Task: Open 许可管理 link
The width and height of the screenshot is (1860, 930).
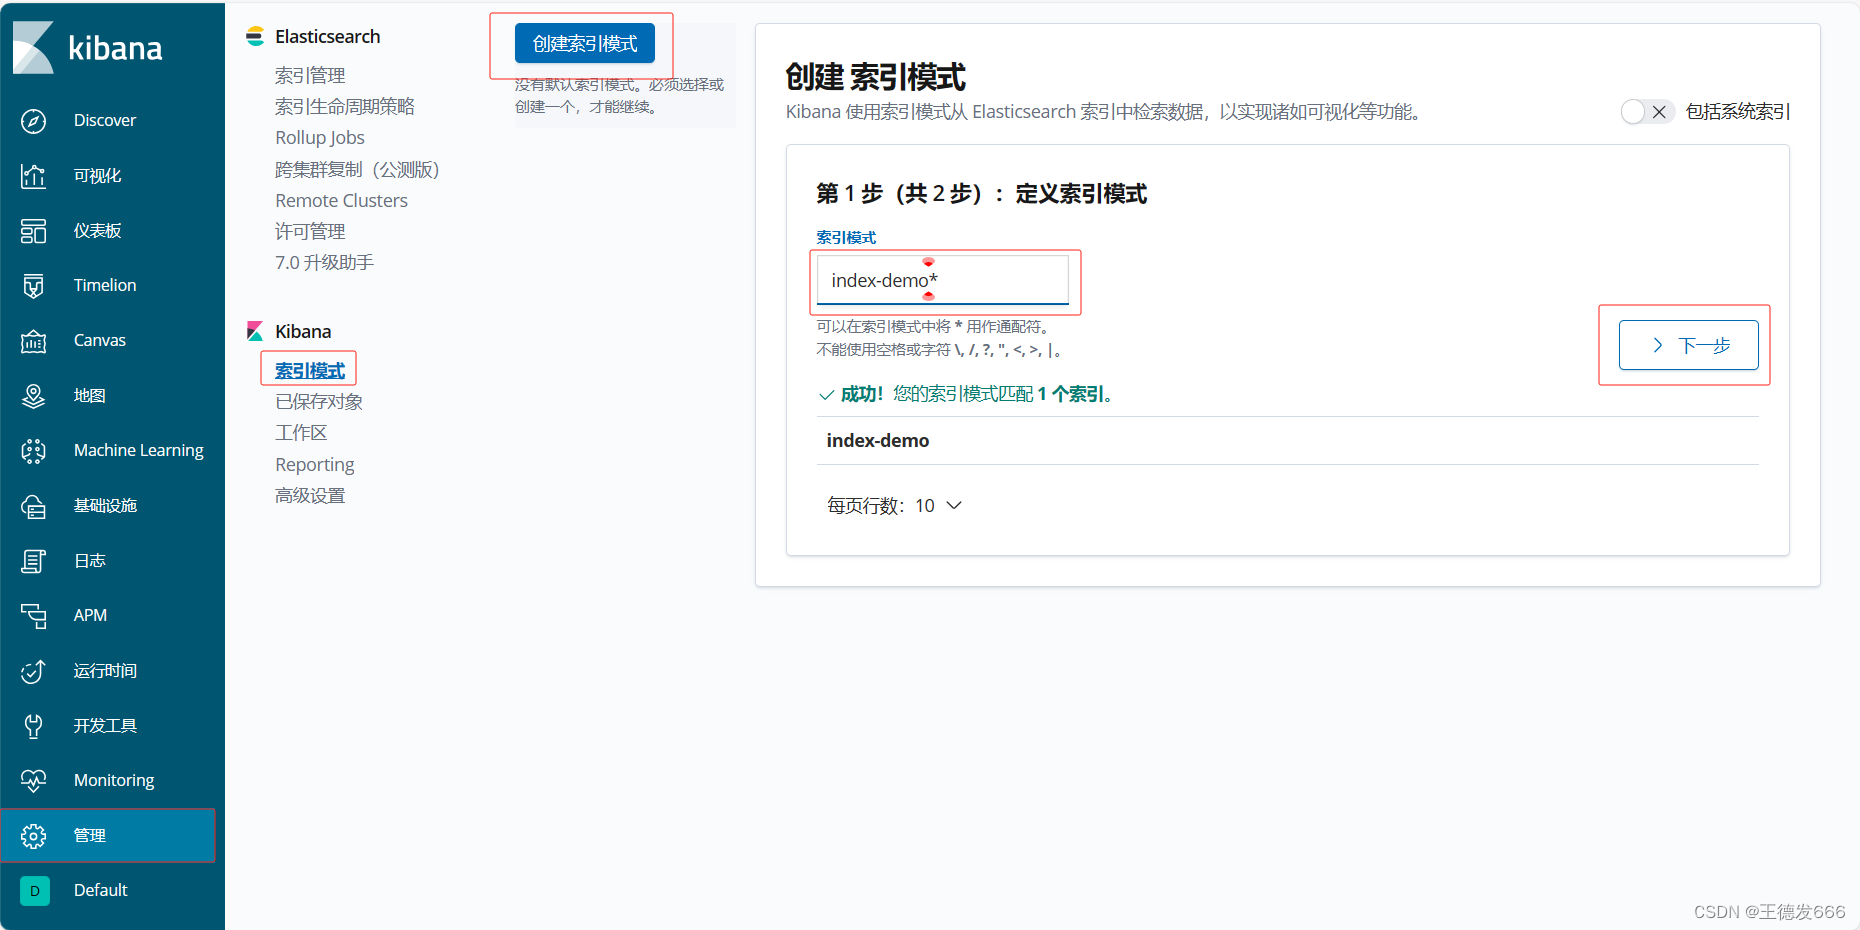Action: (x=310, y=231)
